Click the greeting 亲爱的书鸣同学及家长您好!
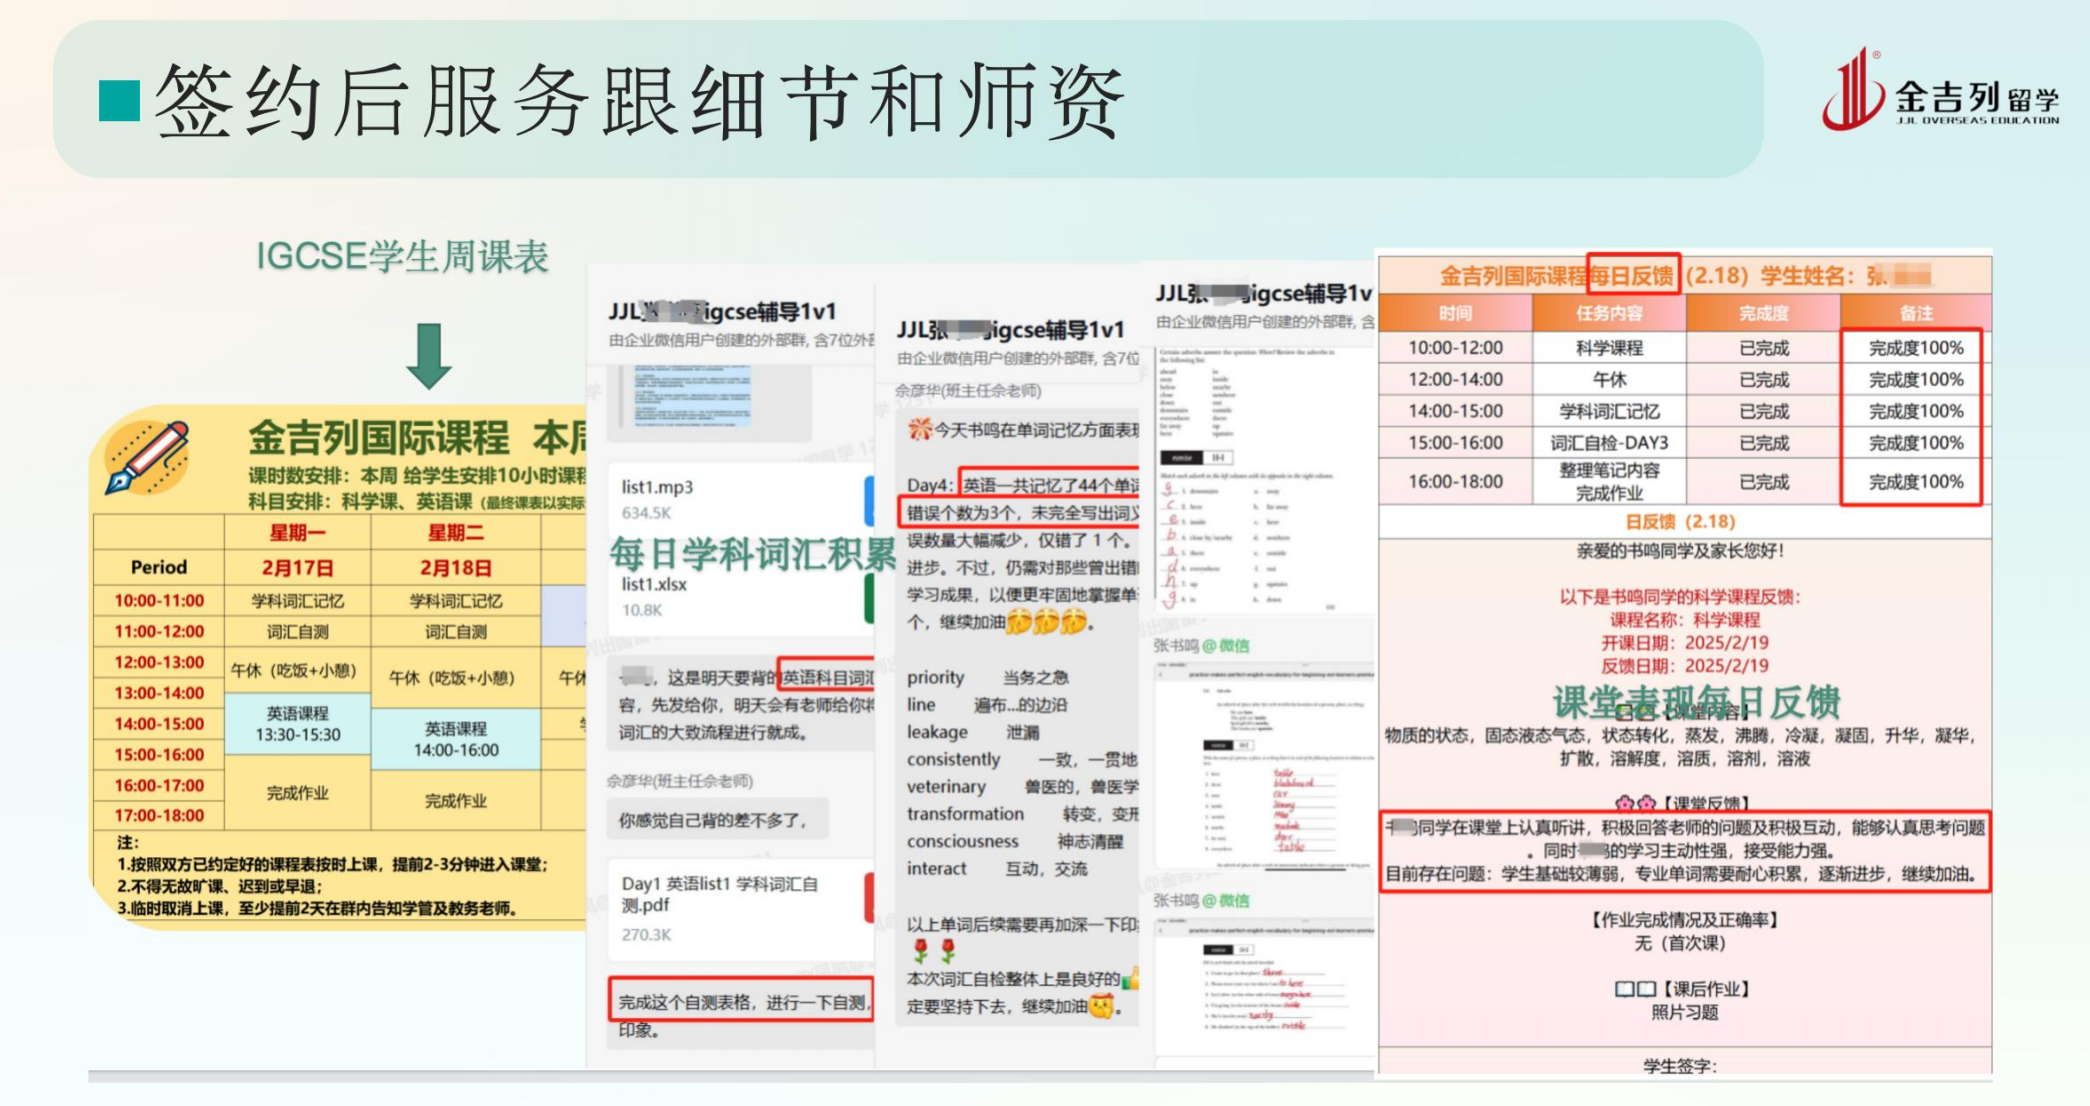The width and height of the screenshot is (2090, 1106). [x=1680, y=550]
